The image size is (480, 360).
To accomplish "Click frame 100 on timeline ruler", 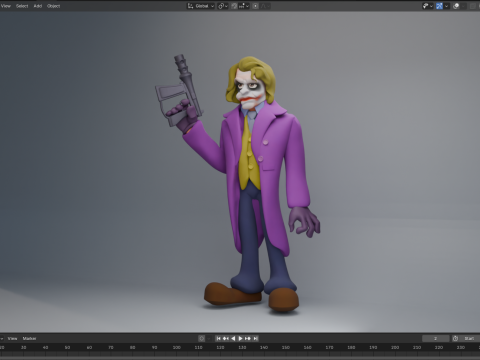I will 177,347.
